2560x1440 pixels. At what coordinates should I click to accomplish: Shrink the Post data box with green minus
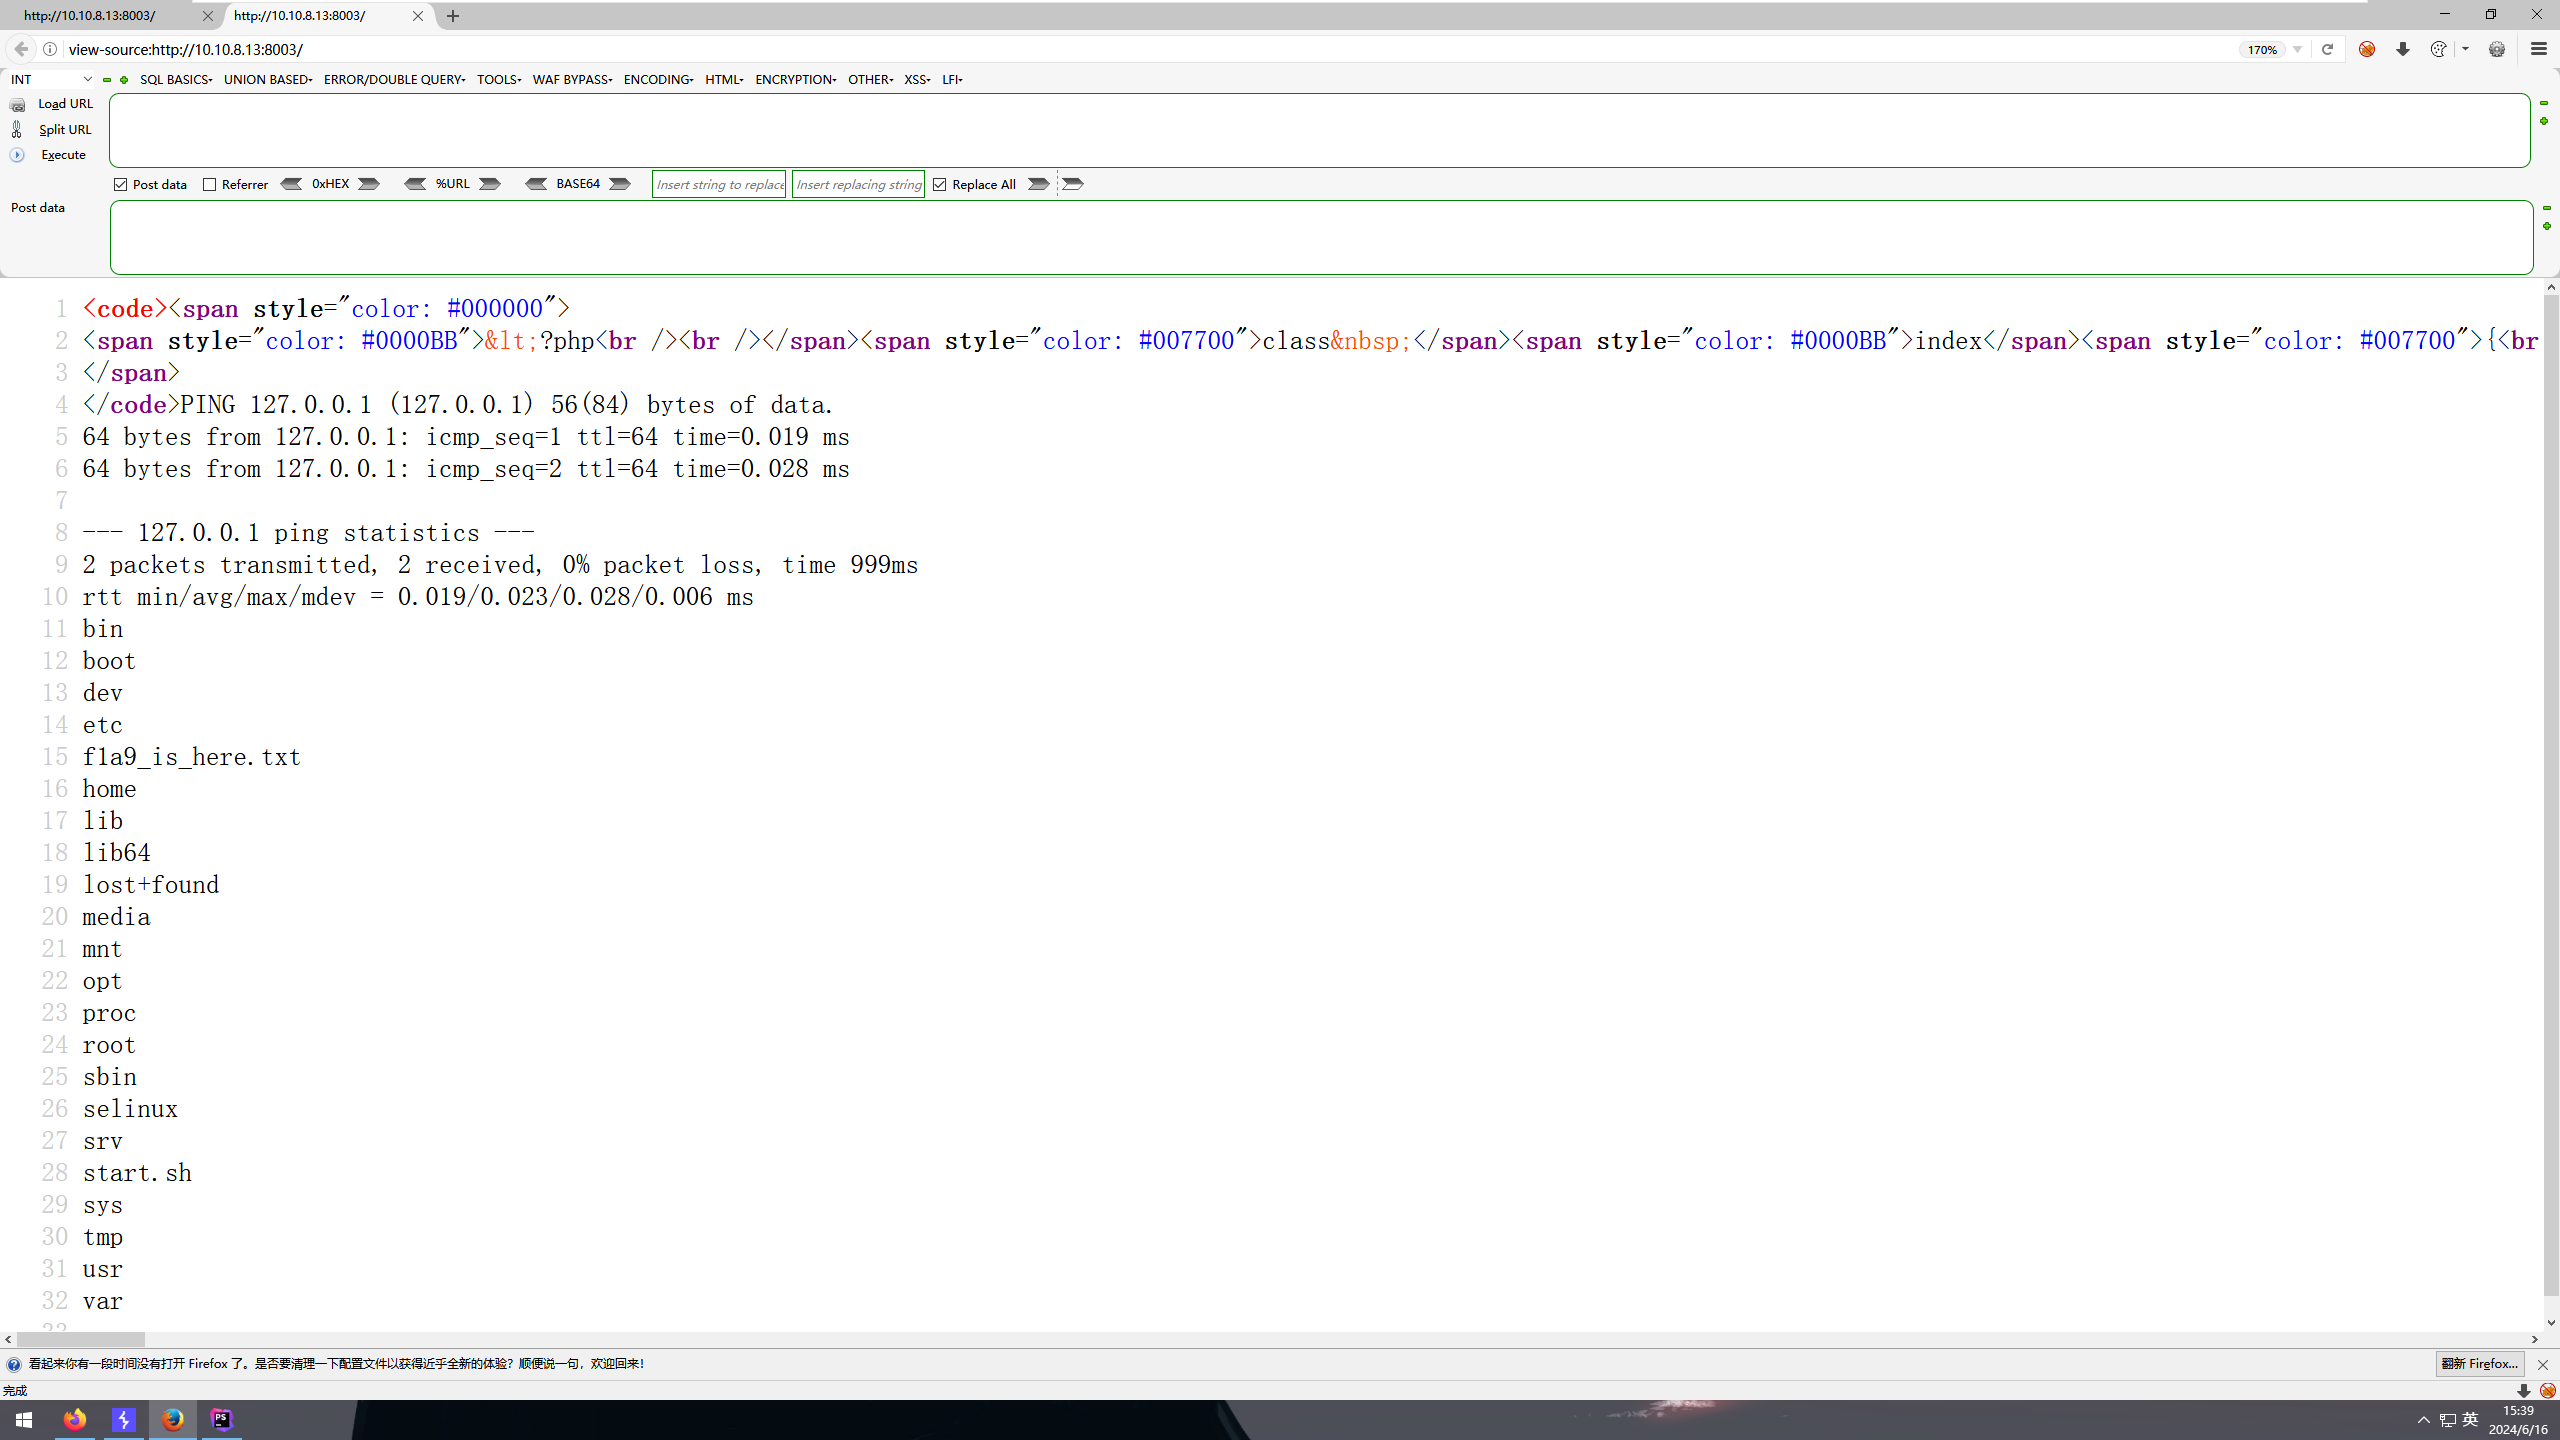click(2547, 208)
